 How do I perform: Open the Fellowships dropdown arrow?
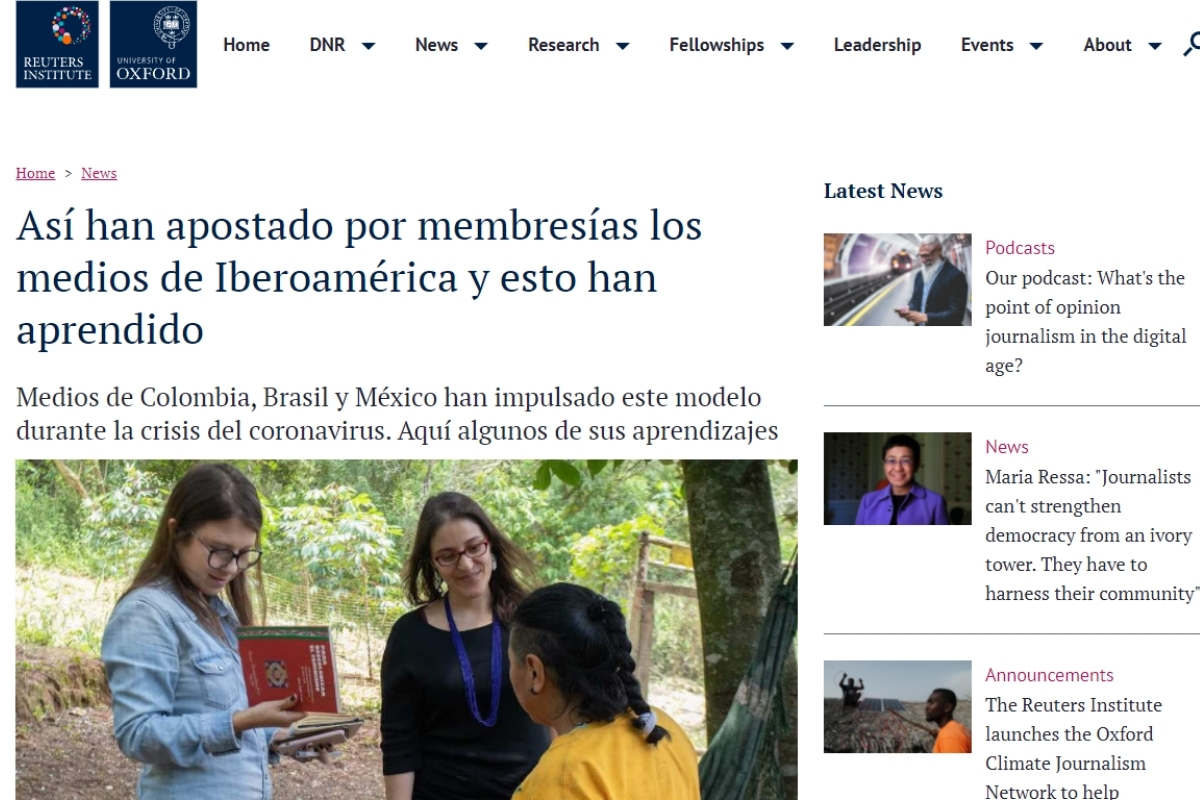click(x=787, y=46)
